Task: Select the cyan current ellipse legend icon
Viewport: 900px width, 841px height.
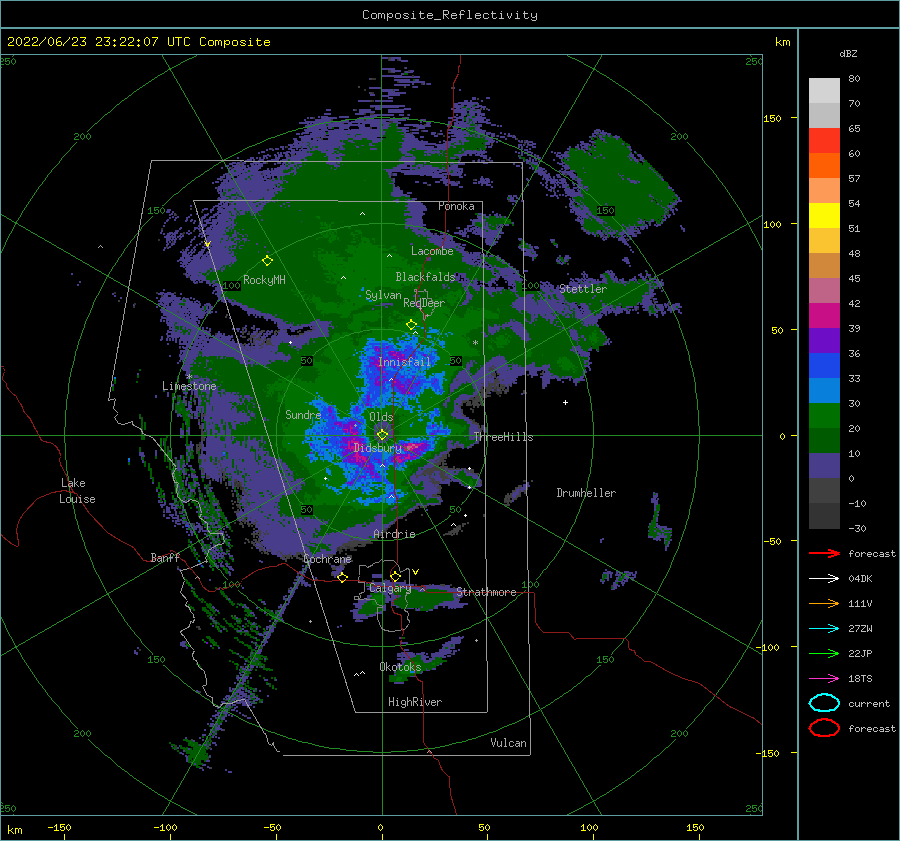Action: coord(824,703)
